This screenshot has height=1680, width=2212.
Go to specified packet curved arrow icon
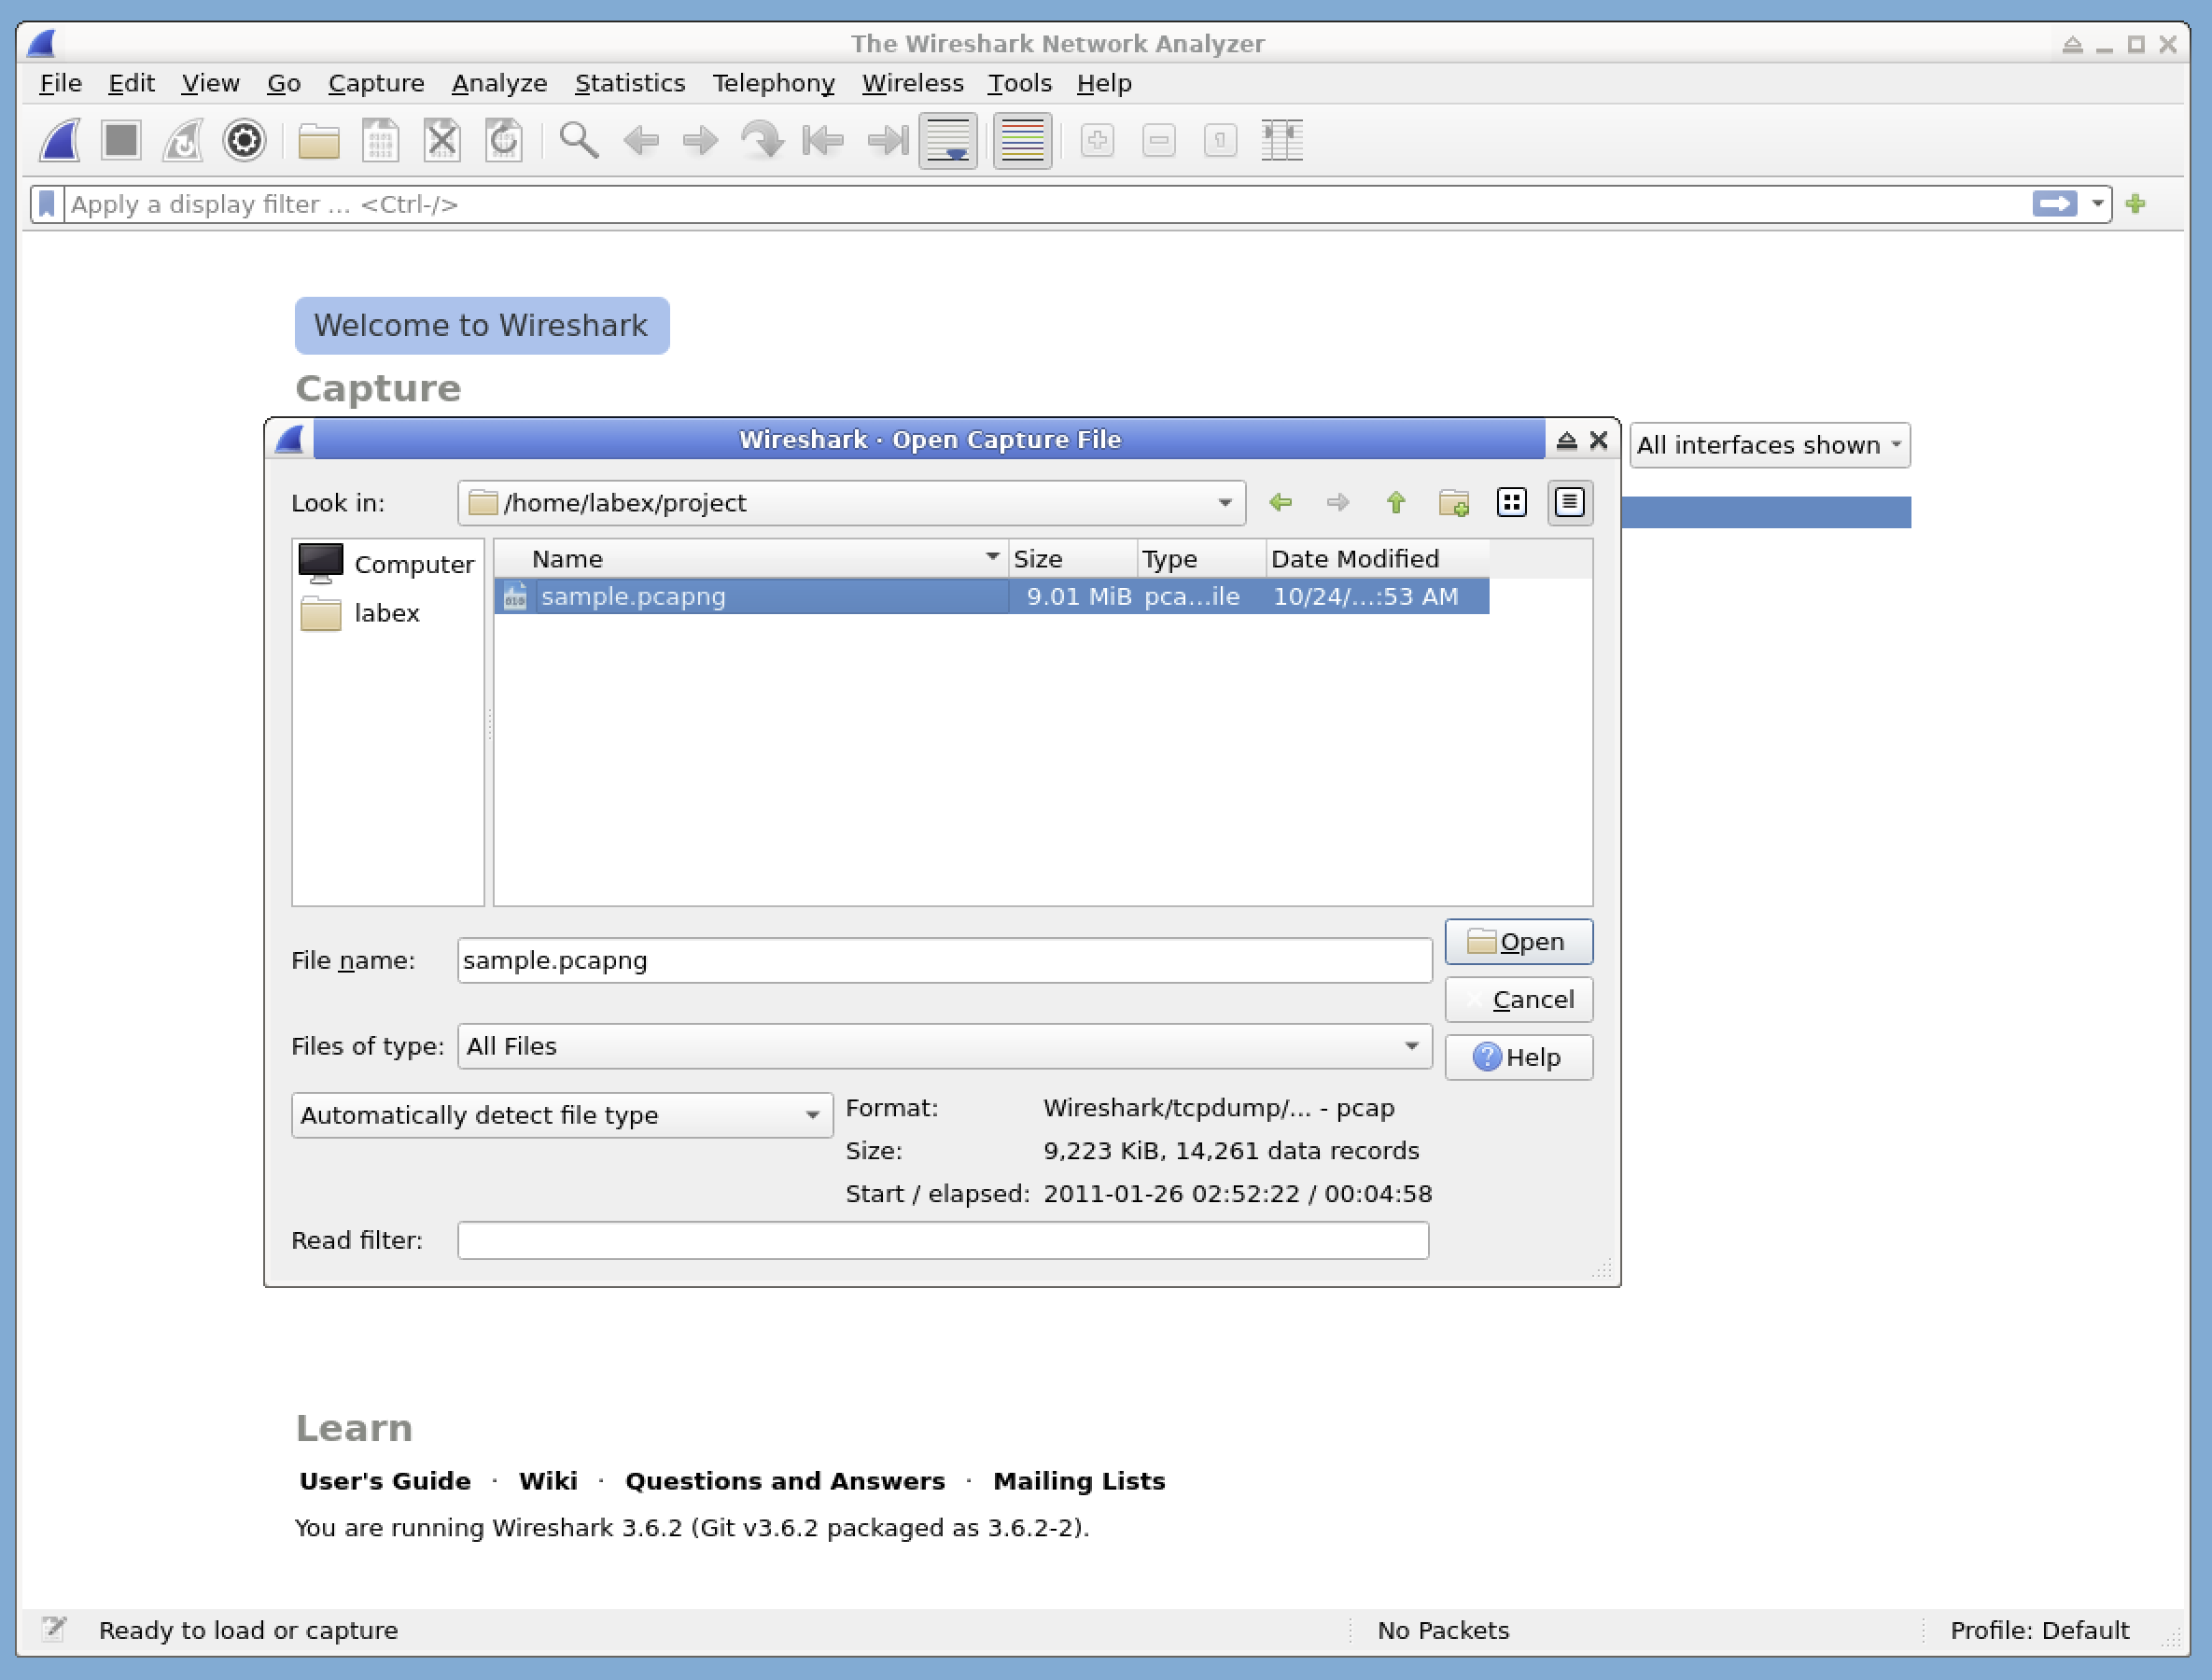[x=762, y=140]
